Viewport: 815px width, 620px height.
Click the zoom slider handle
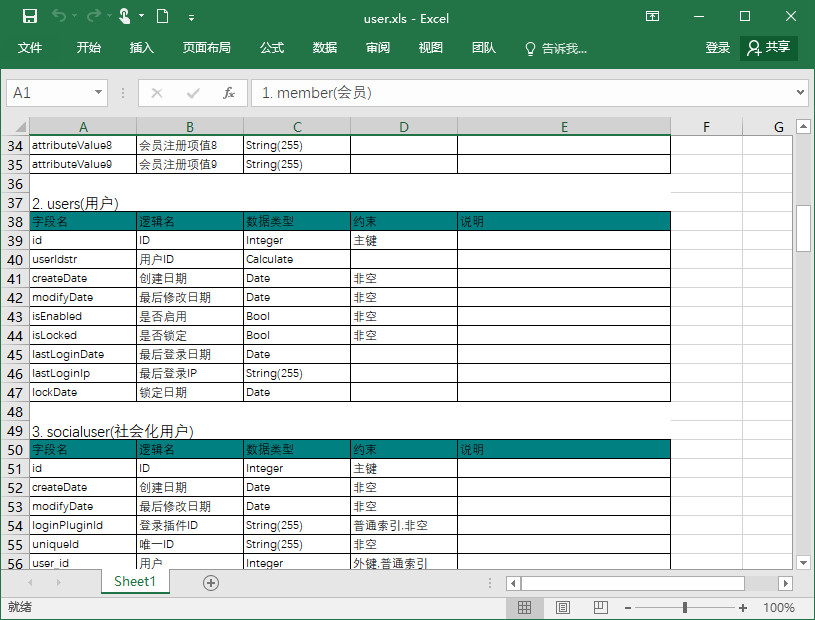click(685, 607)
